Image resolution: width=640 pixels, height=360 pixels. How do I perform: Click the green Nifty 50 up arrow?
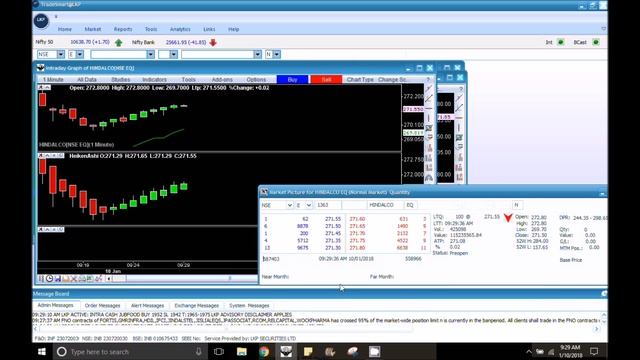click(x=119, y=42)
